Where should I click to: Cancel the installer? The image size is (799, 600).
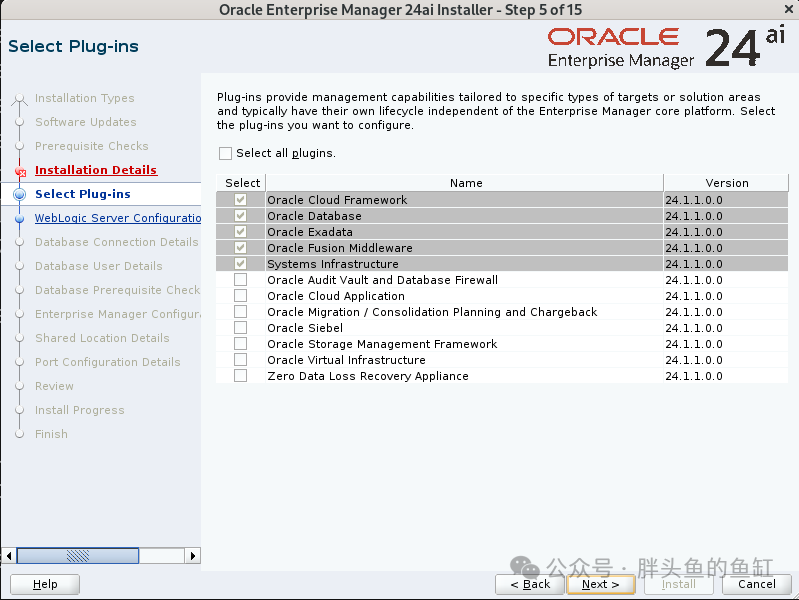pyautogui.click(x=757, y=584)
